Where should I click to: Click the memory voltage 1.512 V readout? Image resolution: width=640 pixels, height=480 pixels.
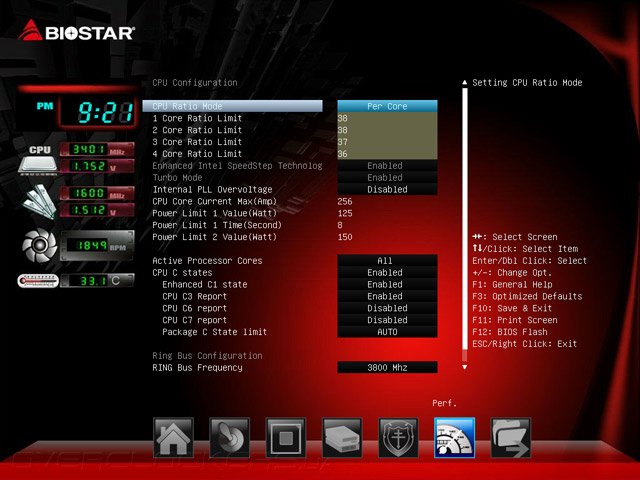97,210
